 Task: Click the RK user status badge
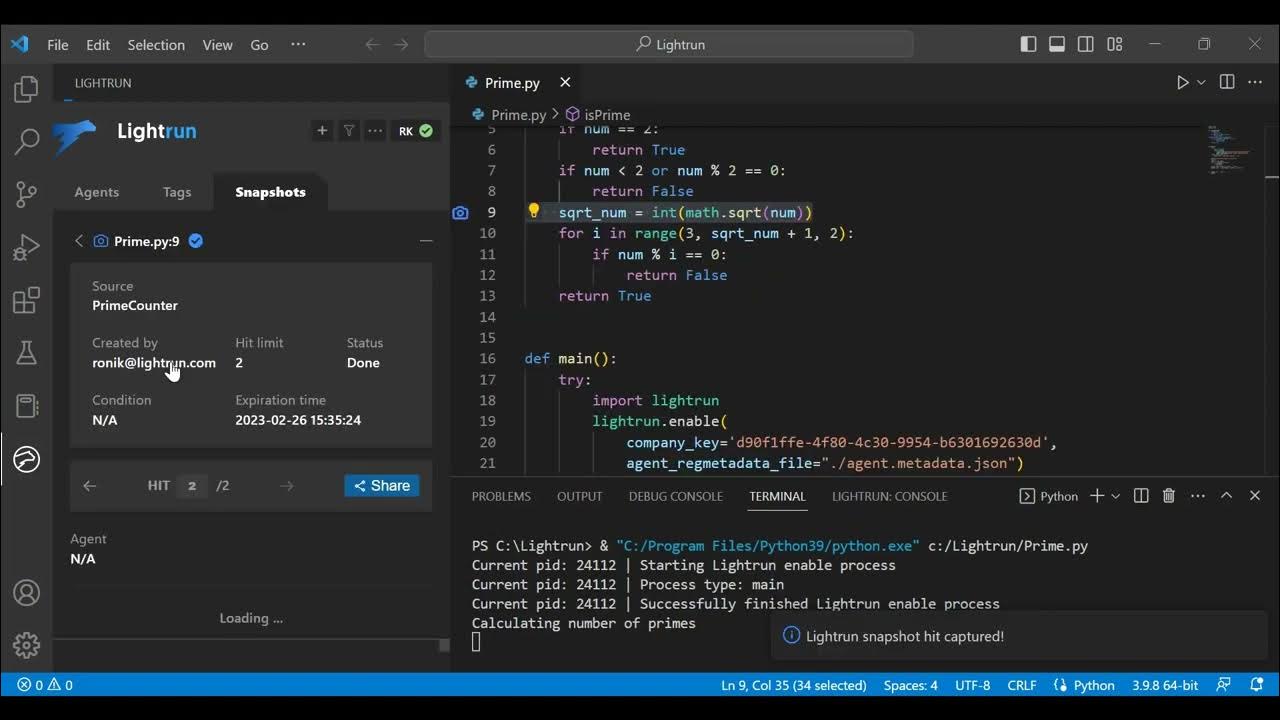point(416,131)
